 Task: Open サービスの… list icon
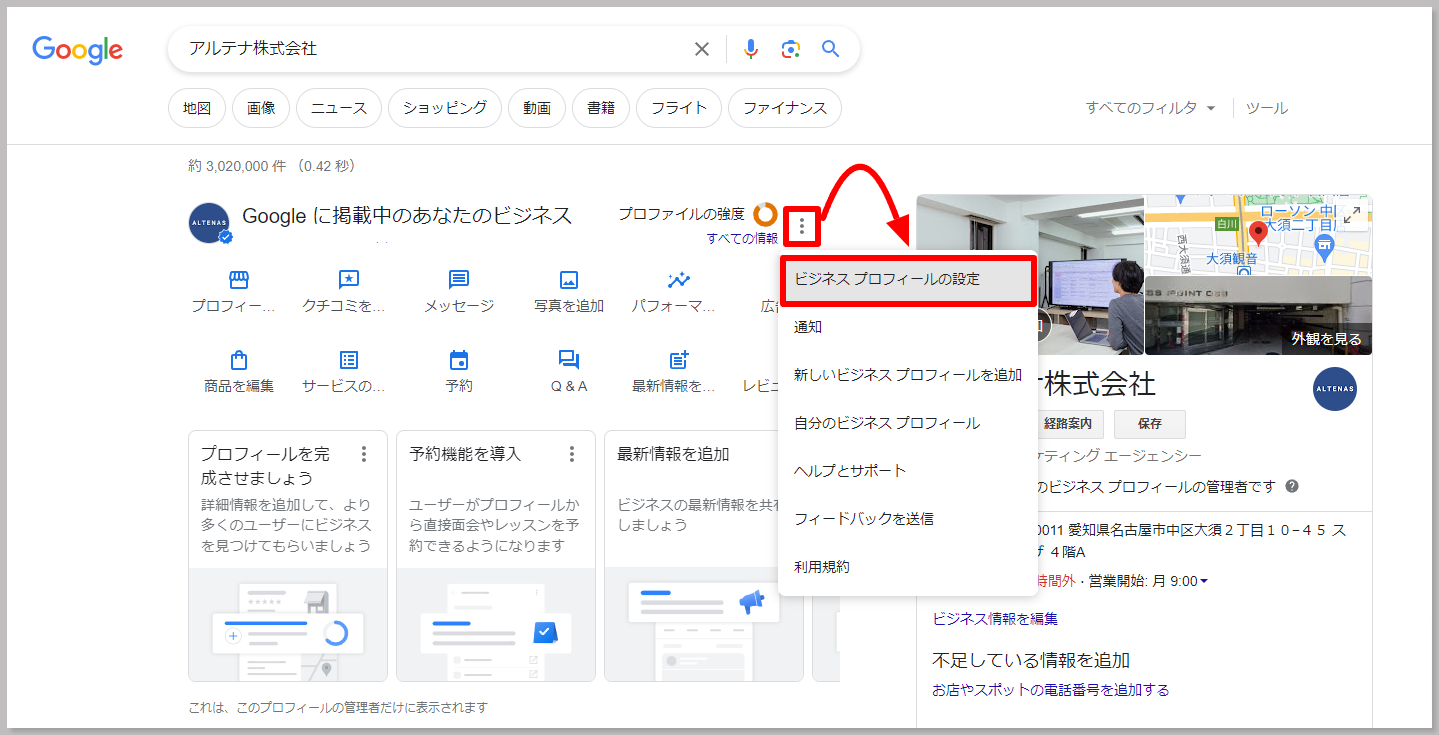click(x=349, y=360)
